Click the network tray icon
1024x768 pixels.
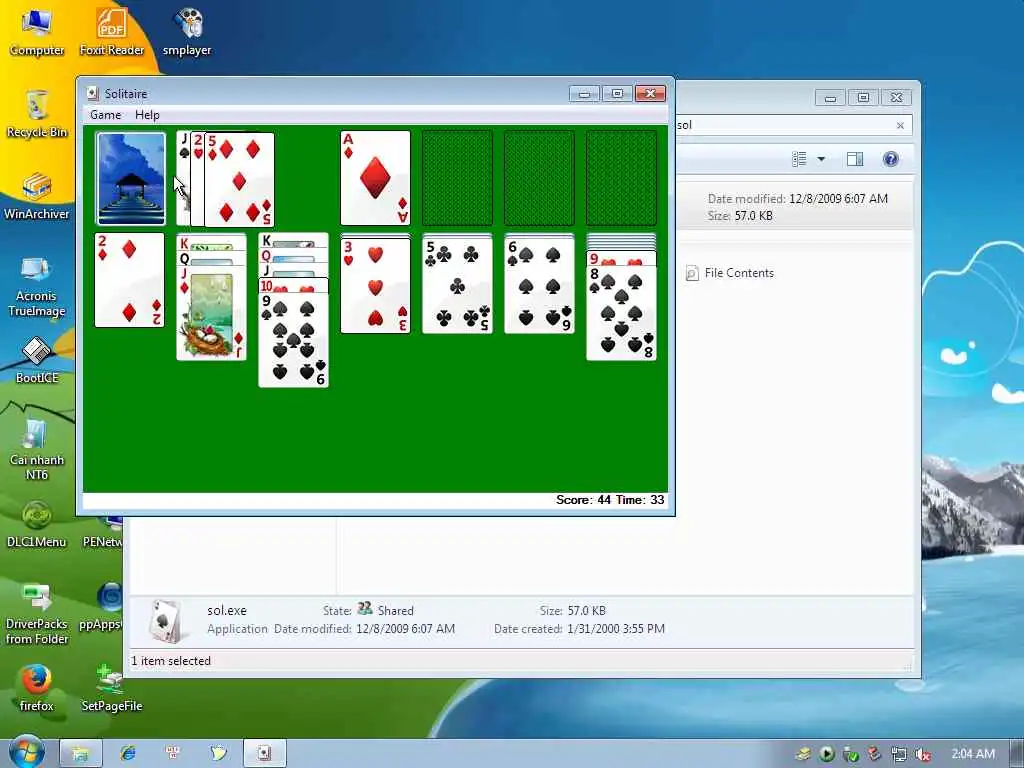click(x=899, y=755)
